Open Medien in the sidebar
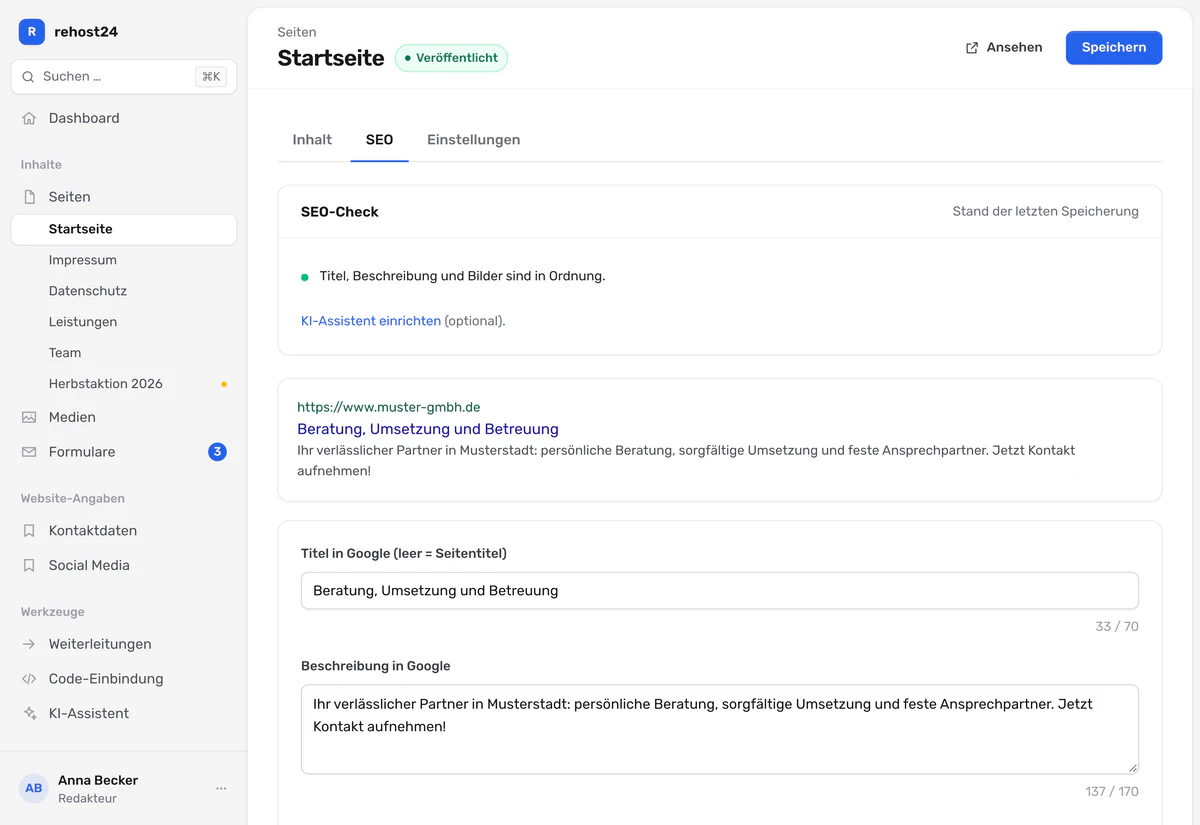Screen dimensions: 1200x825 (x=124, y=417)
